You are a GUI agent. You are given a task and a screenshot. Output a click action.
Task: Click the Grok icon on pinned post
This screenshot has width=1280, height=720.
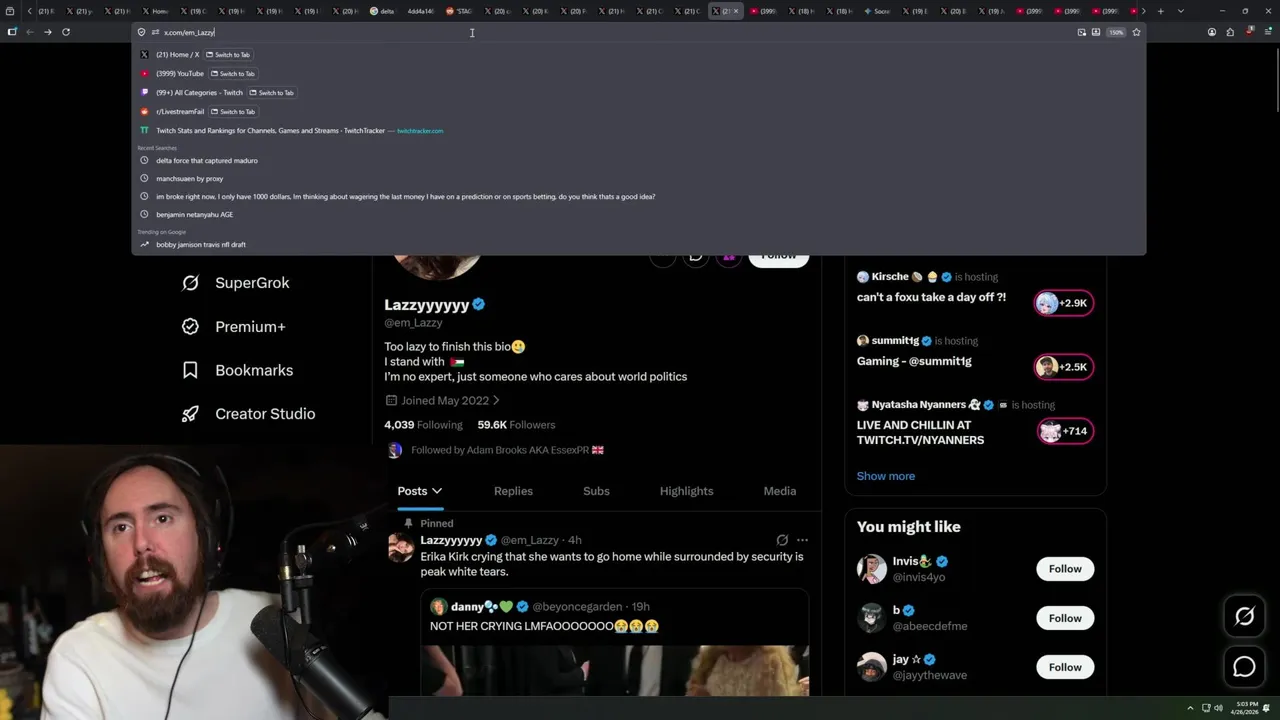click(x=782, y=540)
